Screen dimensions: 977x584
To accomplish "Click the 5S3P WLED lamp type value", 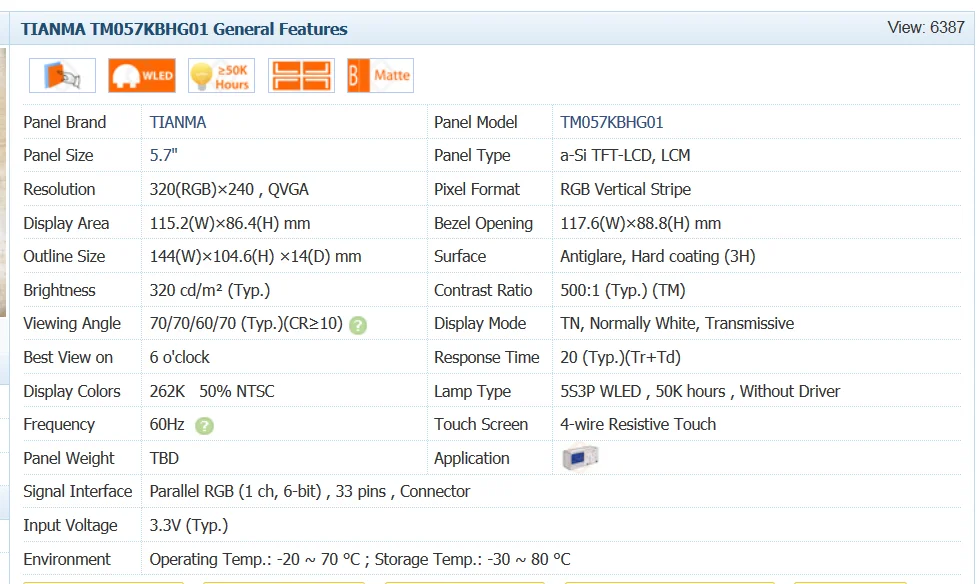I will coord(700,391).
